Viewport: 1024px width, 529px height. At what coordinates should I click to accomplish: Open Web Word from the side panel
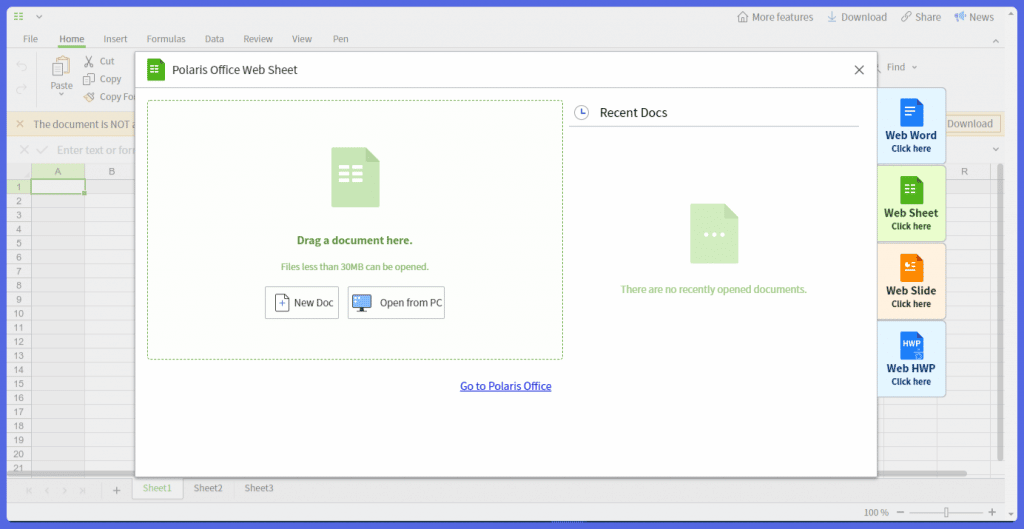(x=911, y=126)
